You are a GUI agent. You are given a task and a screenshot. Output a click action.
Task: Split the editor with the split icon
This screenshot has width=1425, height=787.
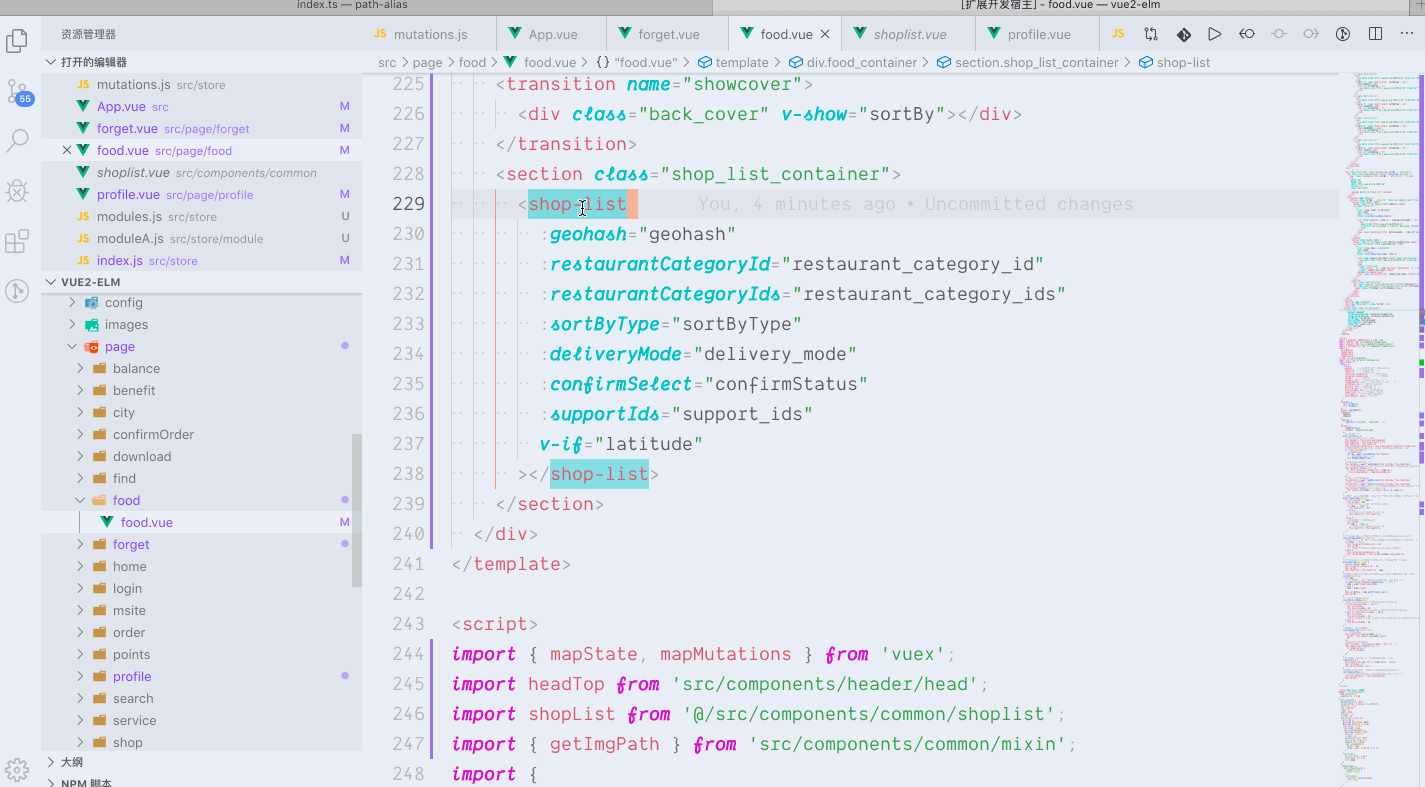coord(1373,33)
